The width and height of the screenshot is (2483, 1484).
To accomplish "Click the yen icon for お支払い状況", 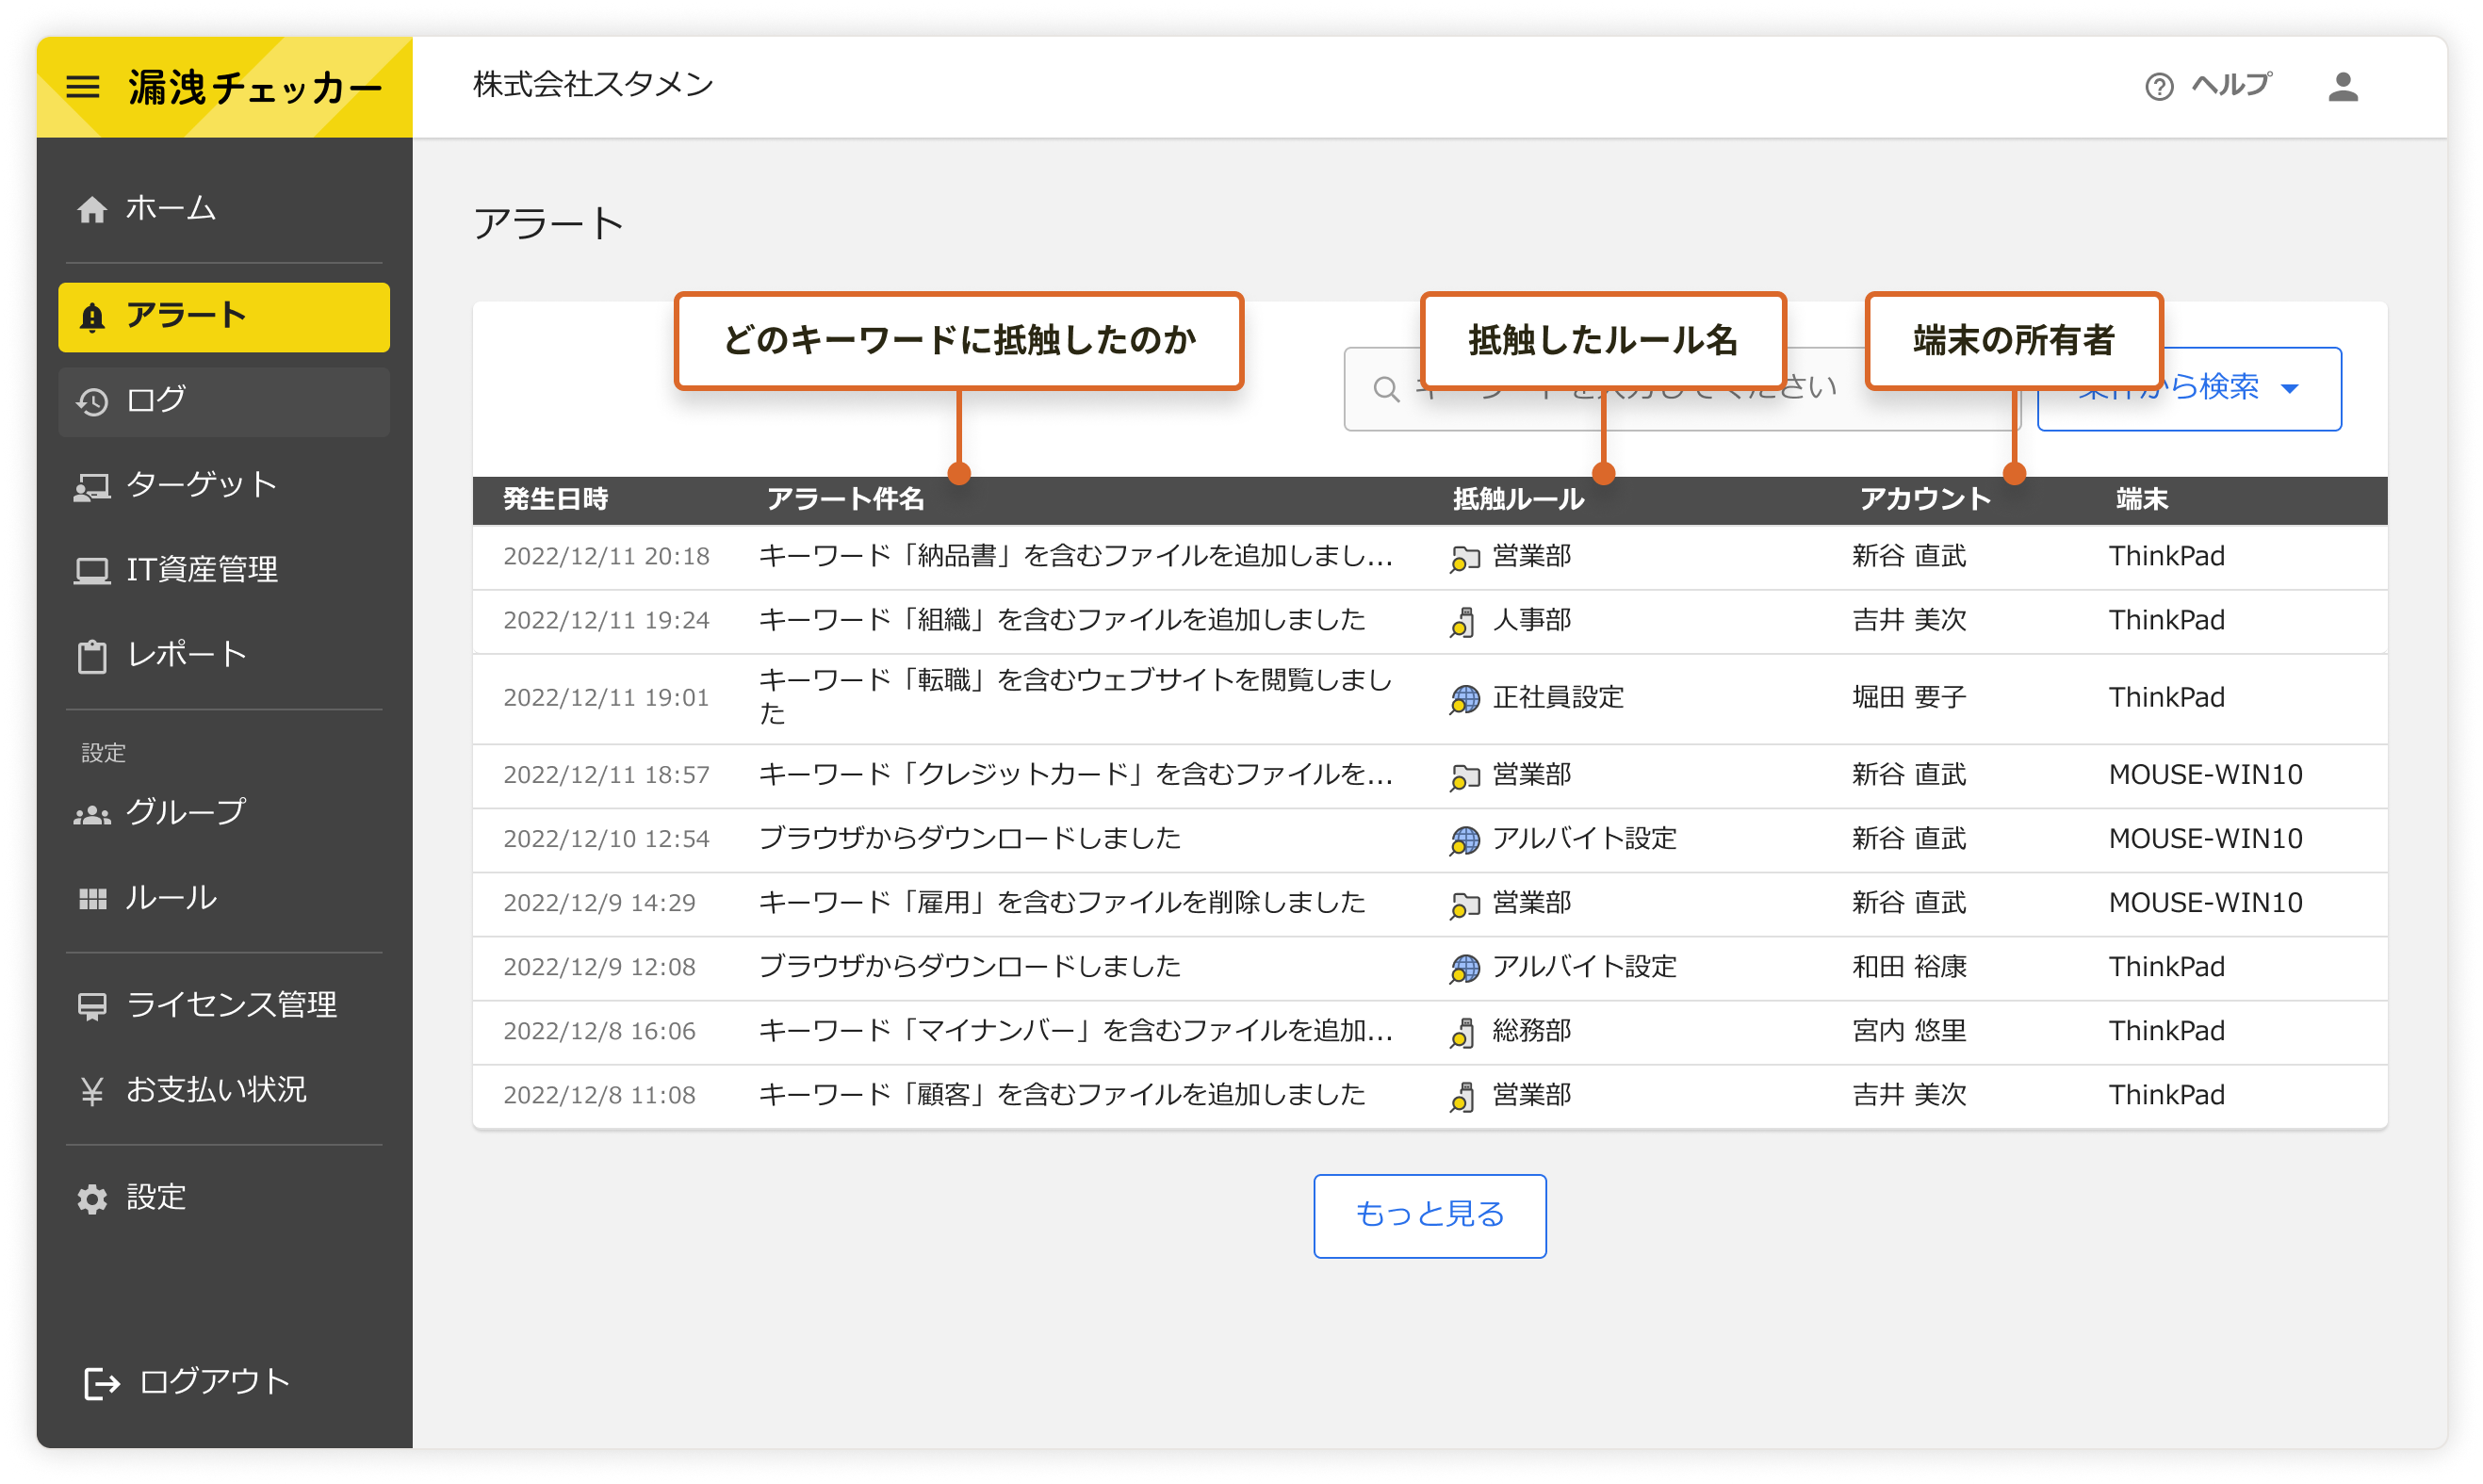I will (92, 1090).
